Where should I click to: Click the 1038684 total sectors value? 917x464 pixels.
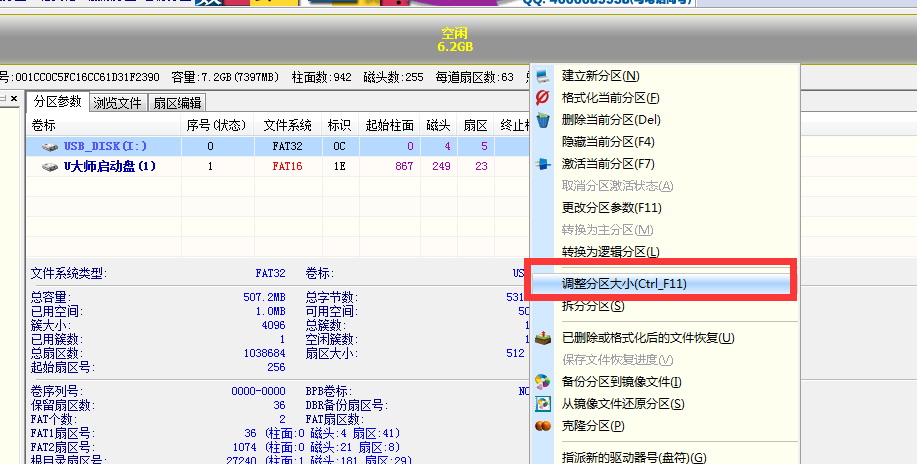tap(264, 353)
